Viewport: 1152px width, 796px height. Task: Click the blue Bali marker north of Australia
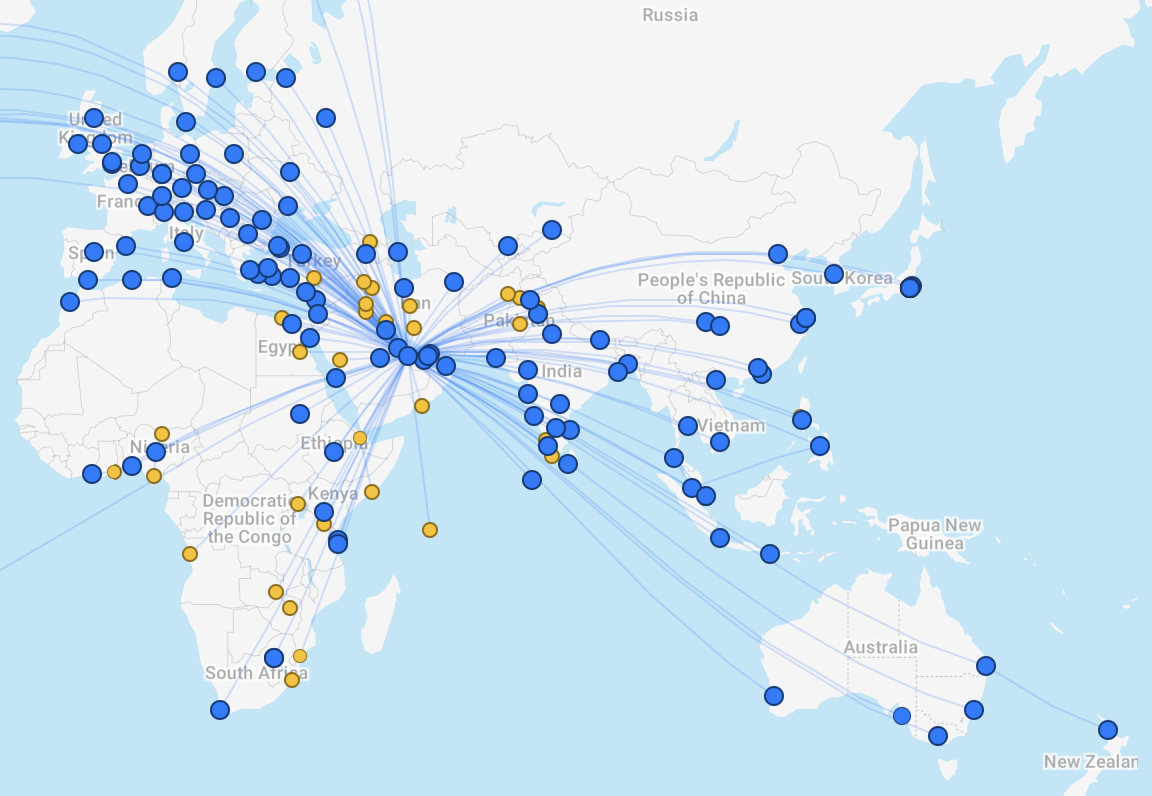[769, 553]
